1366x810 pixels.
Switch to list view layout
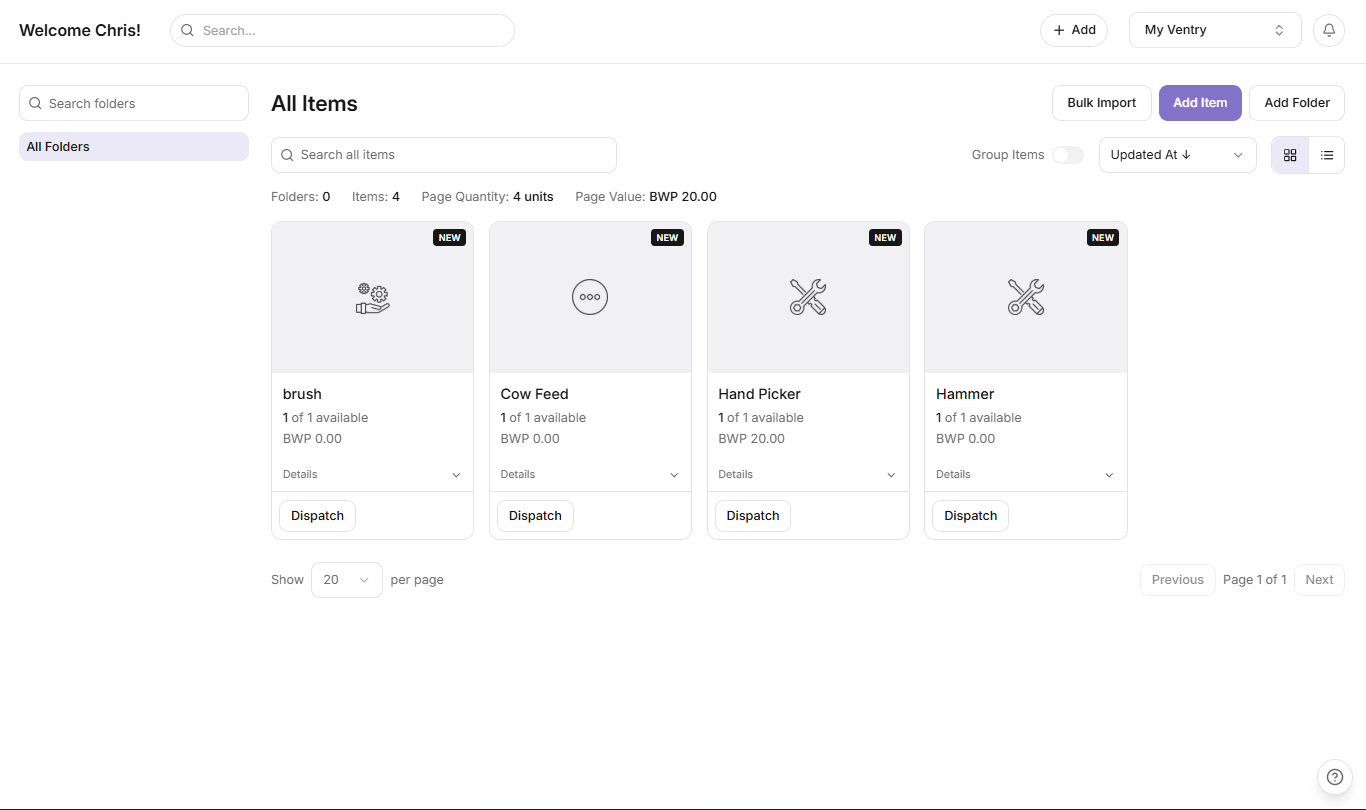[x=1327, y=155]
